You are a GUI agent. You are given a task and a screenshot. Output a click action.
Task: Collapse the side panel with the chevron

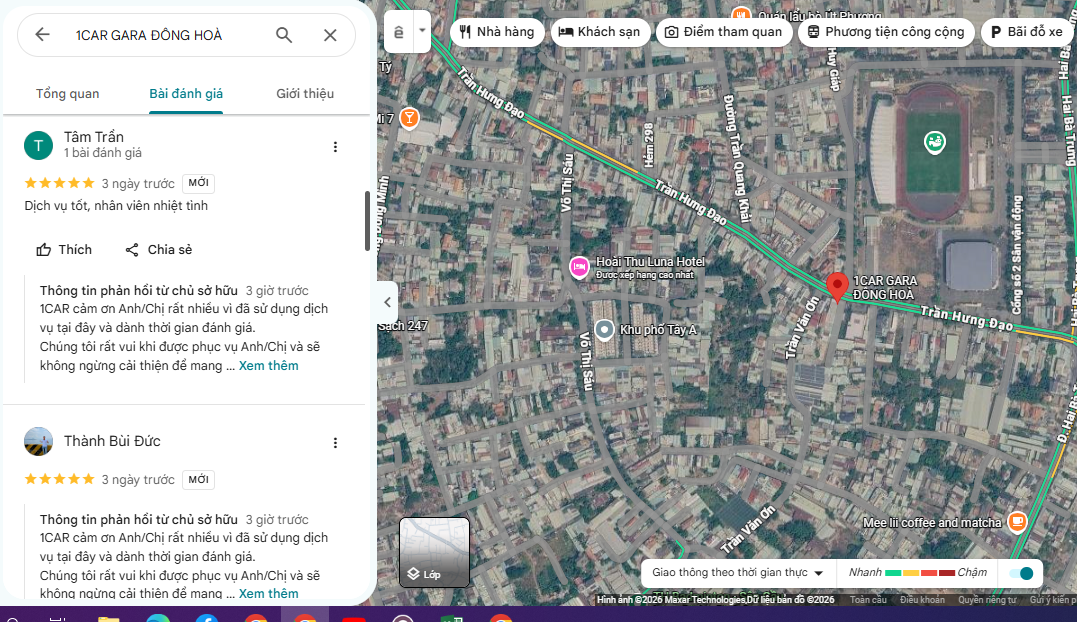click(x=387, y=302)
